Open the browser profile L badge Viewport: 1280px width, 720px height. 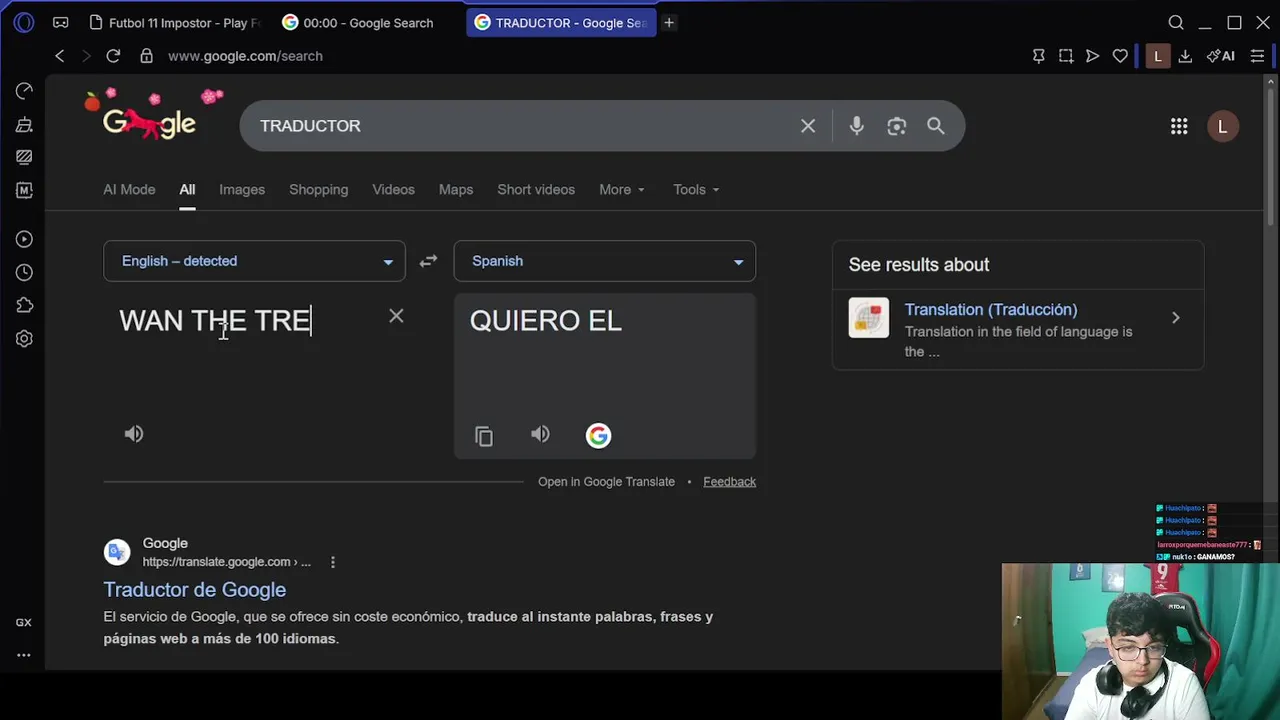pos(1157,56)
